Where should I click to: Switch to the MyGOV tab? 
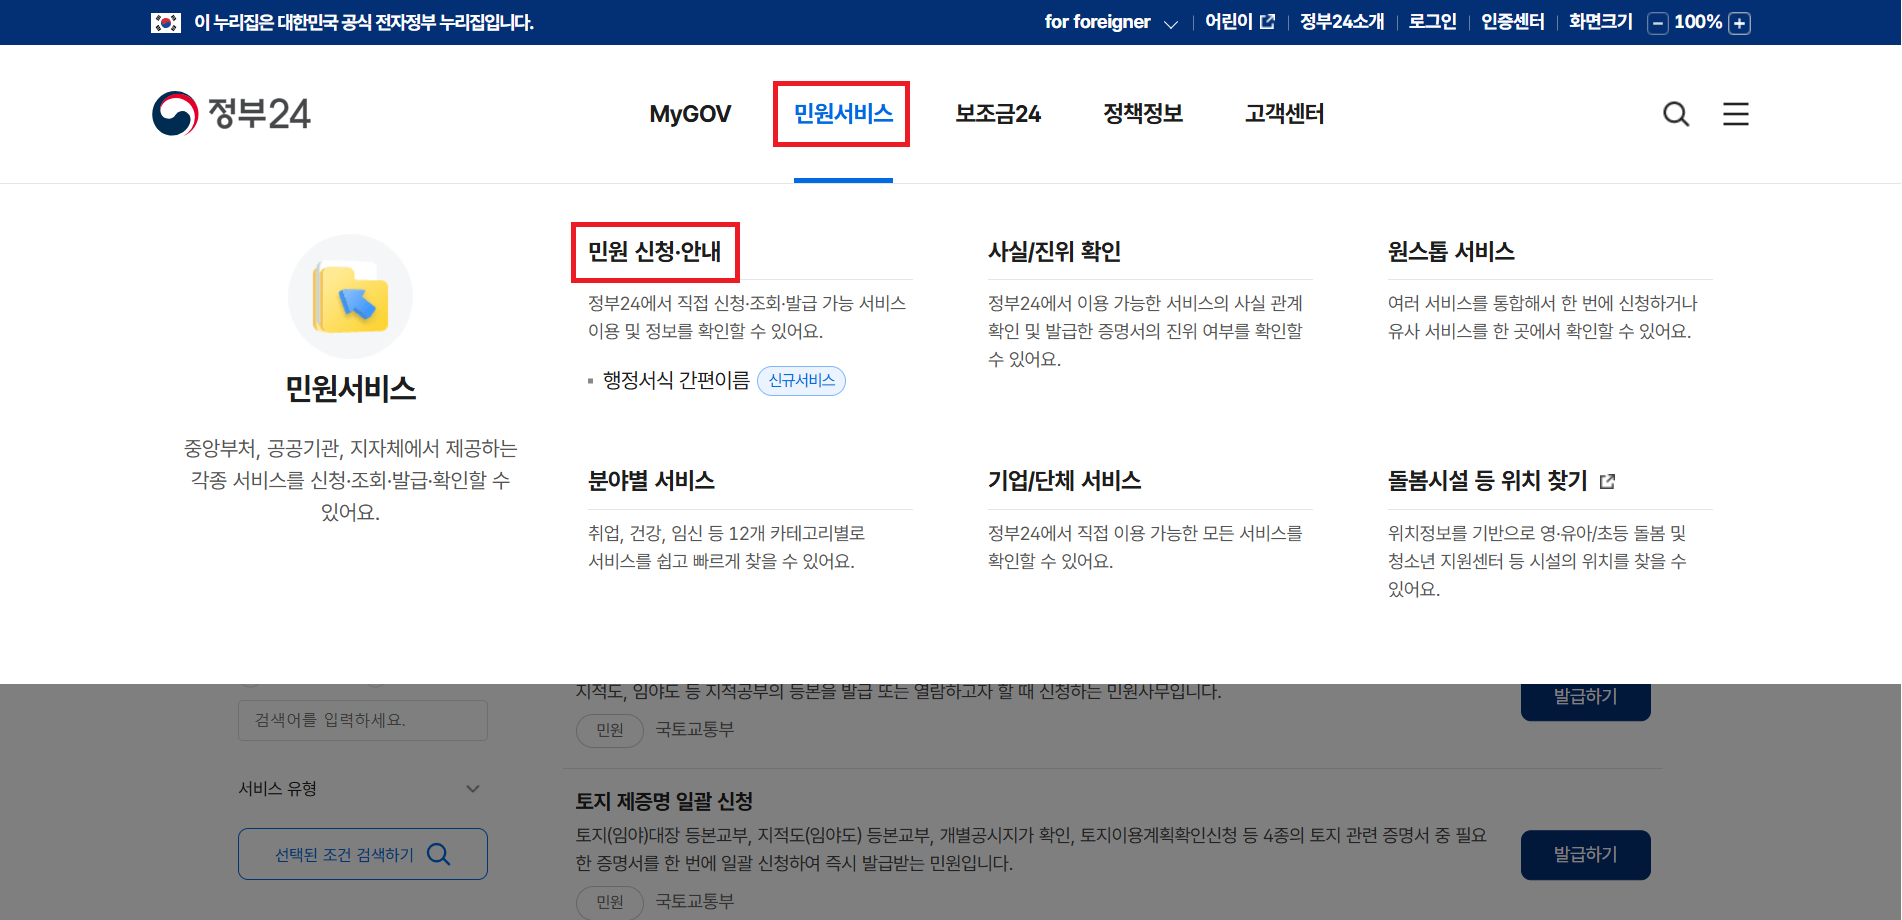click(689, 114)
